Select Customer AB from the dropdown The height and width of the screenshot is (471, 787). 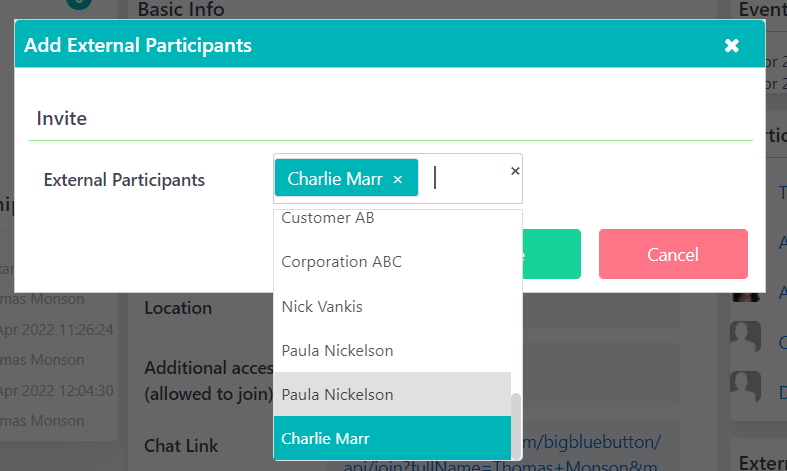(x=392, y=218)
